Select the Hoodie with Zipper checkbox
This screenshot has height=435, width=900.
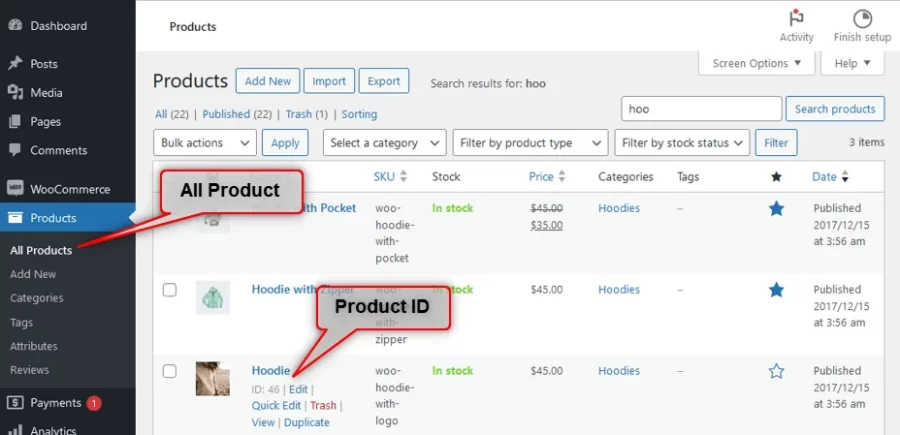pyautogui.click(x=169, y=290)
